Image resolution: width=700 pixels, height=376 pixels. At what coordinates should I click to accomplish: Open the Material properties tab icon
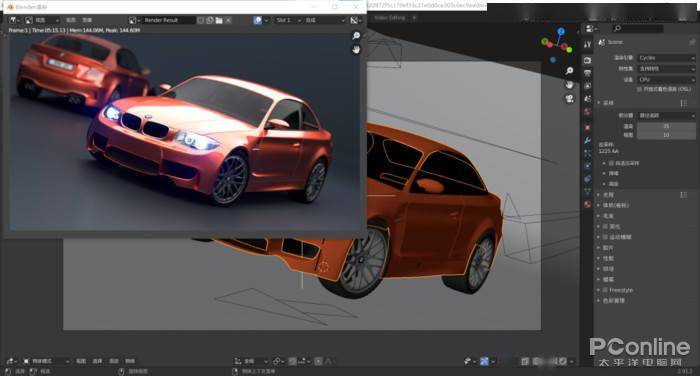pos(588,204)
